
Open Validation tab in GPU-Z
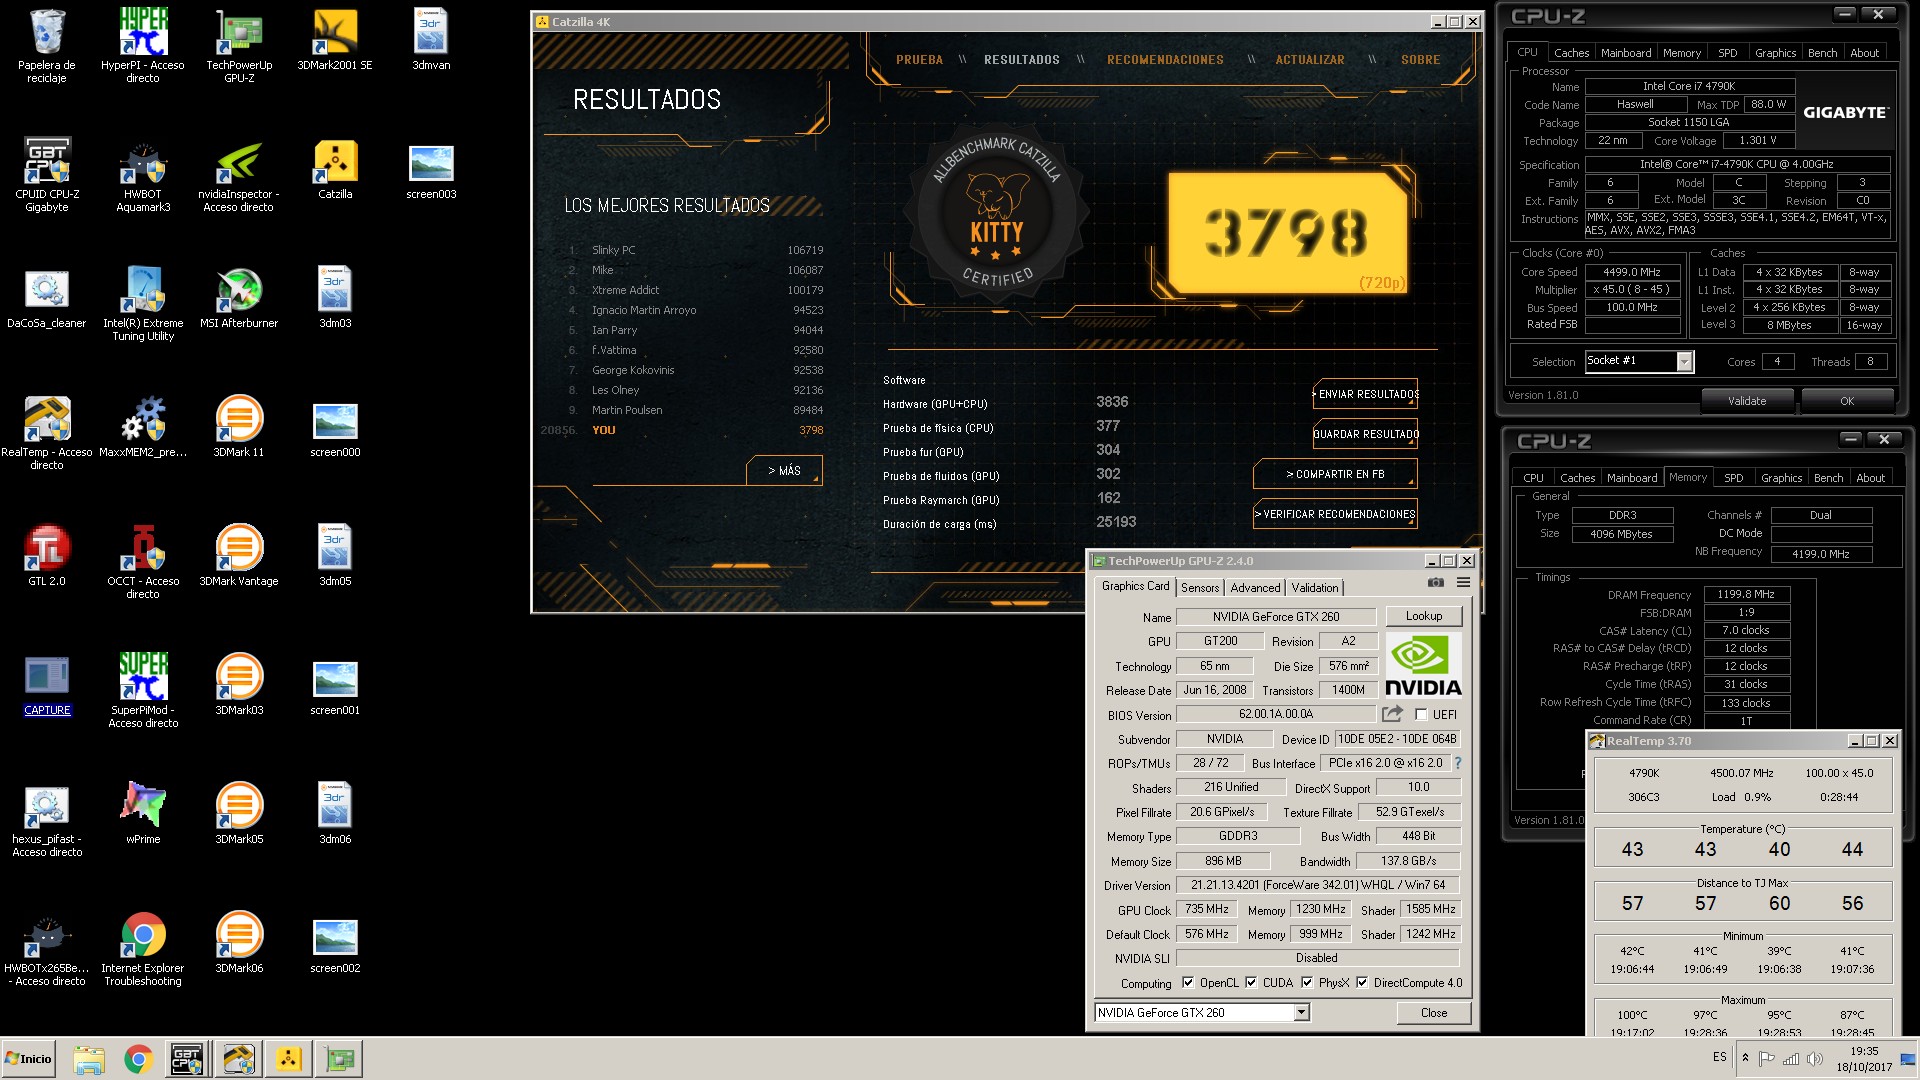coord(1315,588)
